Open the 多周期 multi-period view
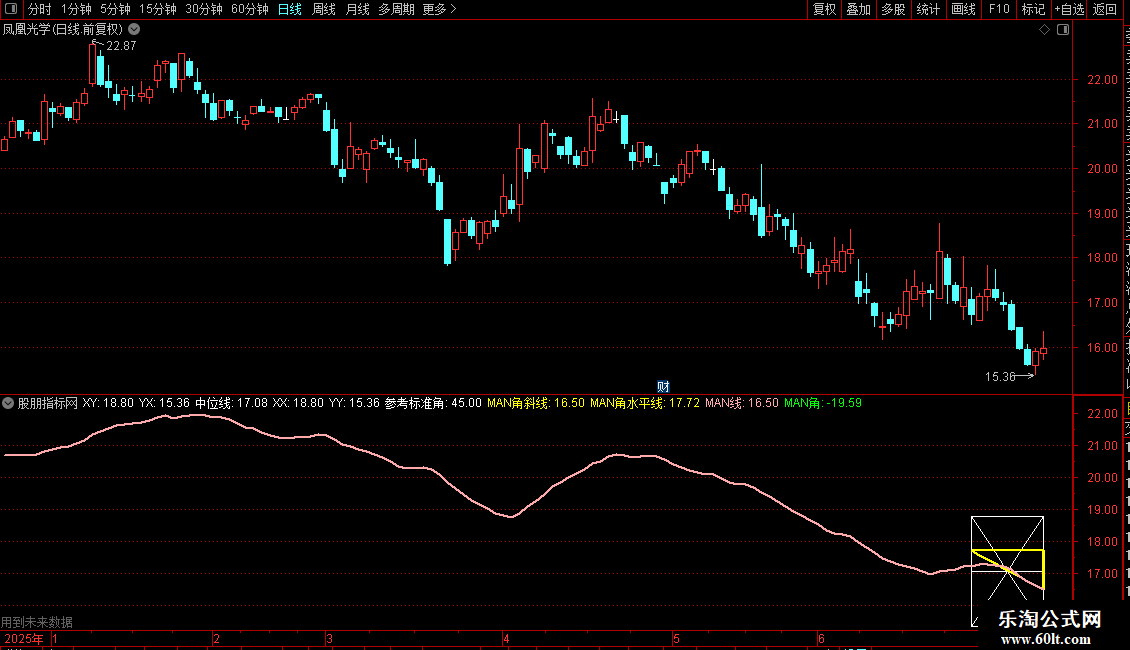The width and height of the screenshot is (1130, 650). [396, 9]
